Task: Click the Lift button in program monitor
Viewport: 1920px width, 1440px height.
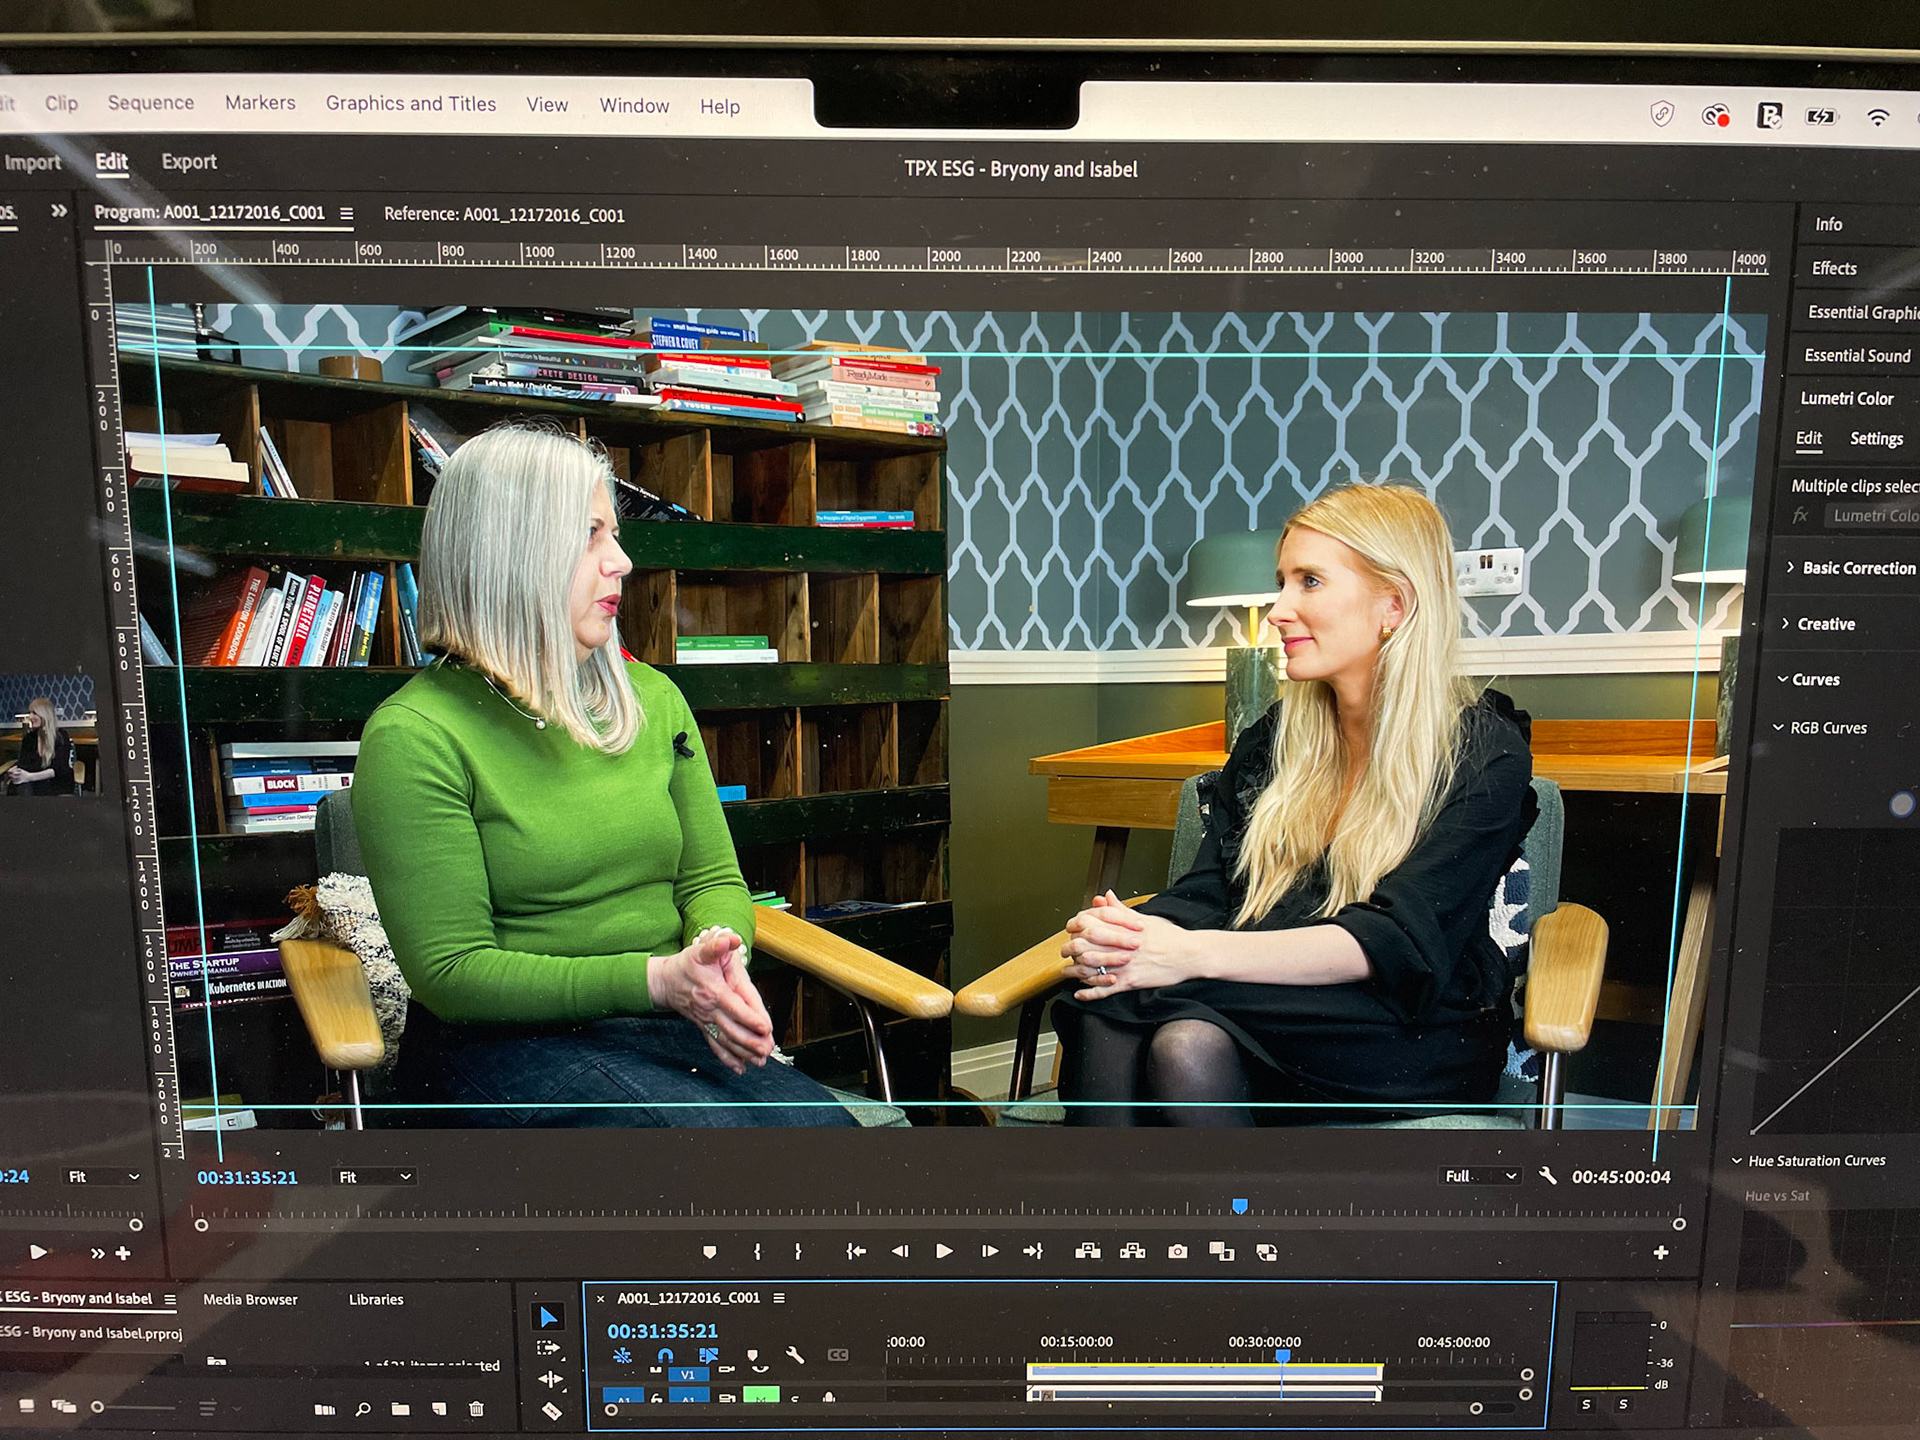Action: [1088, 1252]
